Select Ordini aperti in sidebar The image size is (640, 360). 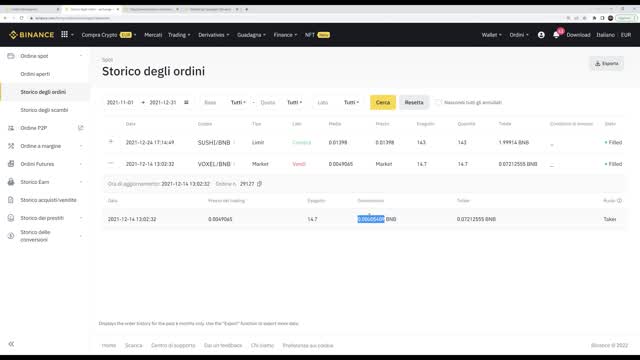[x=35, y=74]
